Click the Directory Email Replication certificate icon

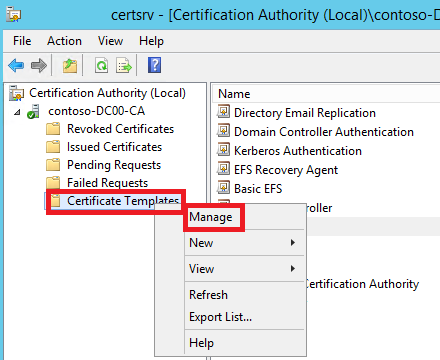click(223, 112)
